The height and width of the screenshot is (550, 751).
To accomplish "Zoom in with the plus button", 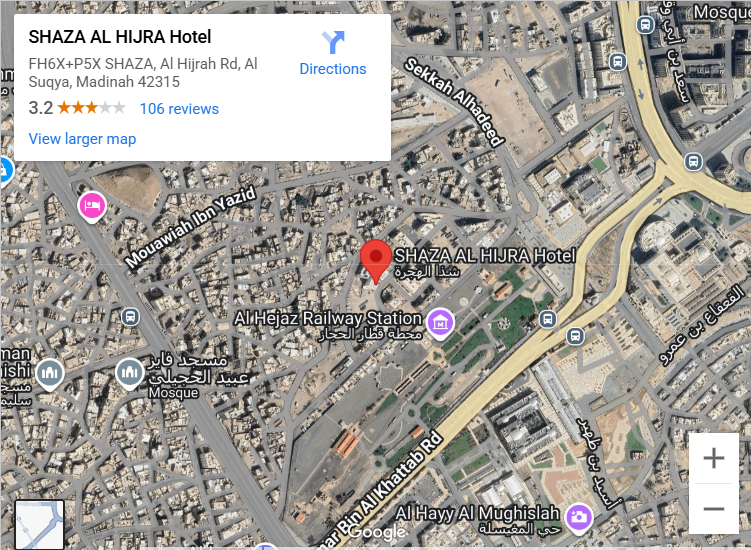I will click(x=714, y=458).
